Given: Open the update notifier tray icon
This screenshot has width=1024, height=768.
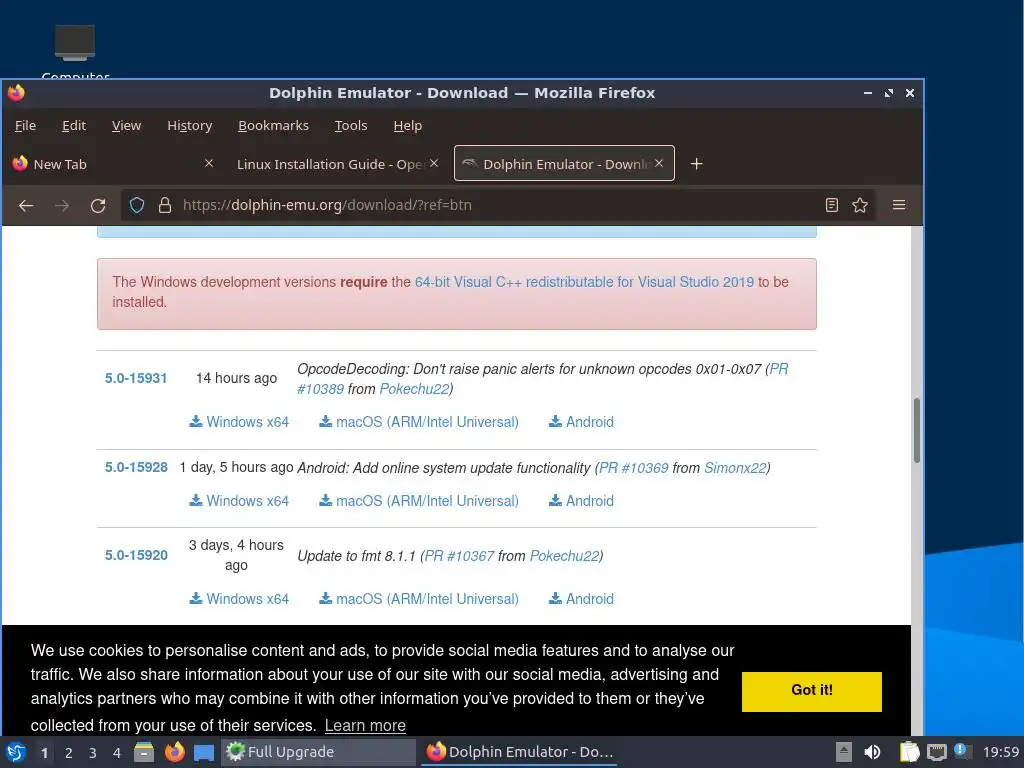Looking at the screenshot, I should (x=963, y=751).
